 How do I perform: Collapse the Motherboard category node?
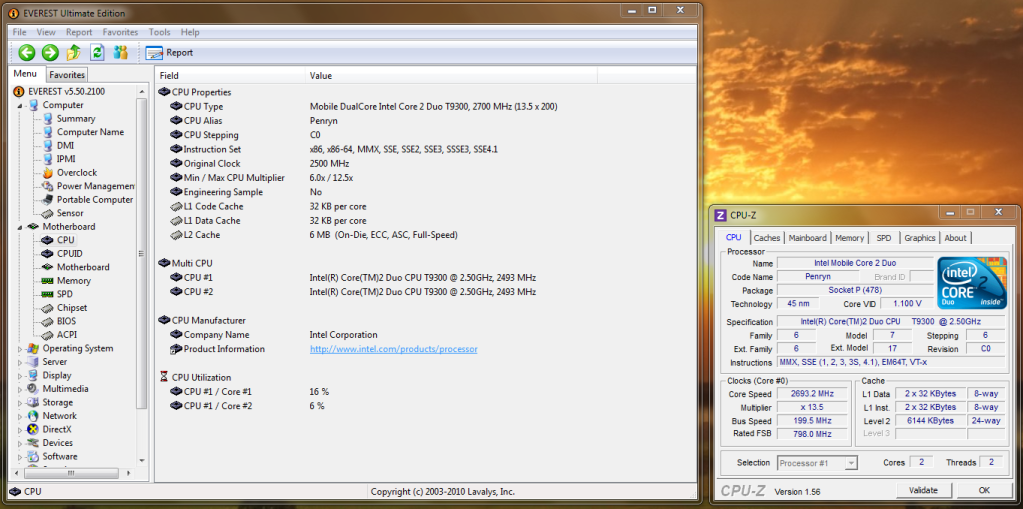[20, 226]
